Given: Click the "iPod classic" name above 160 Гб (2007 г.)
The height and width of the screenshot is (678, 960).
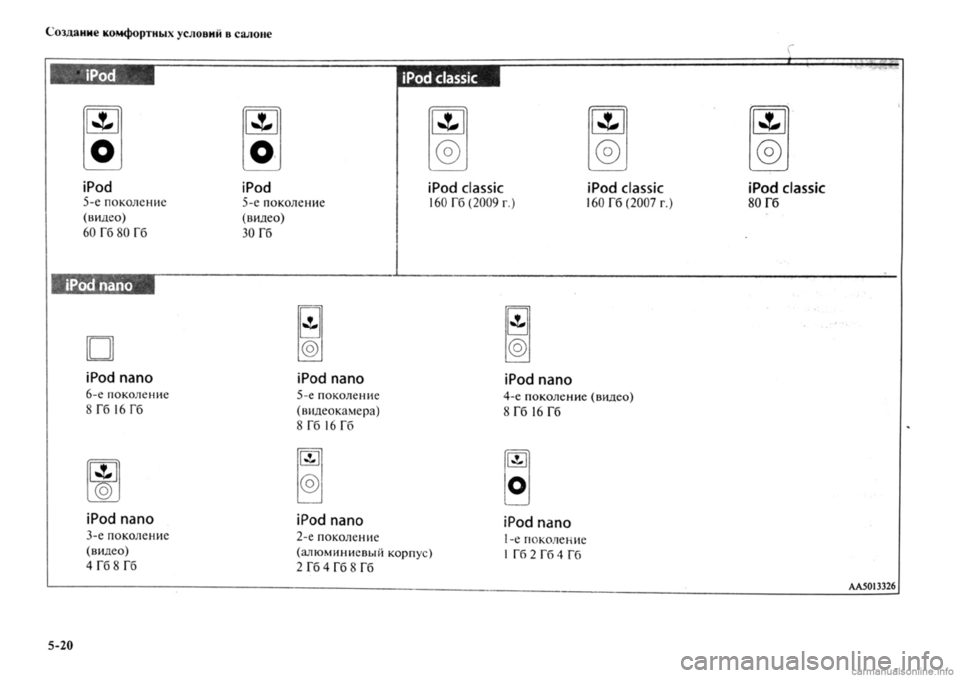Looking at the screenshot, I should pyautogui.click(x=625, y=188).
